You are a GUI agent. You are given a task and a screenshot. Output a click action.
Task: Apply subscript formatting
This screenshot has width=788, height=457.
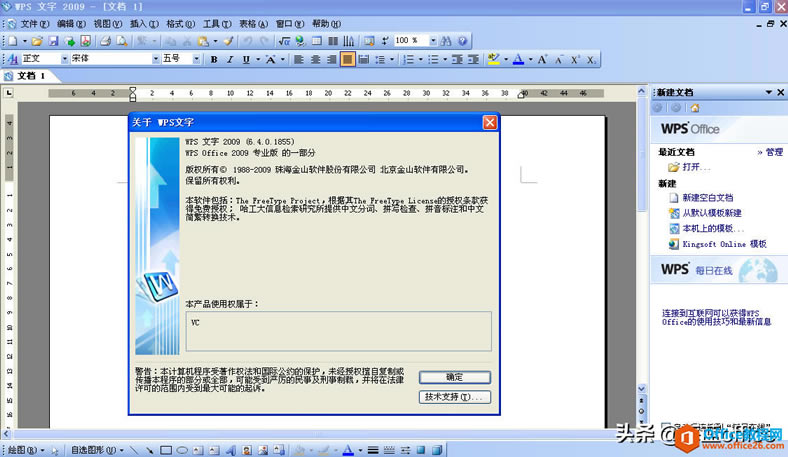point(591,59)
